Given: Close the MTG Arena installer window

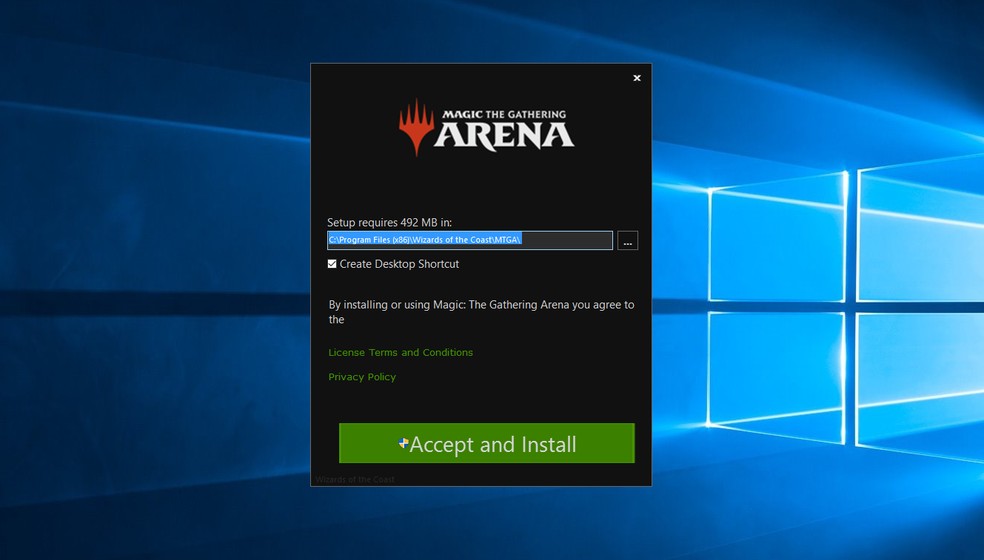Looking at the screenshot, I should [637, 78].
